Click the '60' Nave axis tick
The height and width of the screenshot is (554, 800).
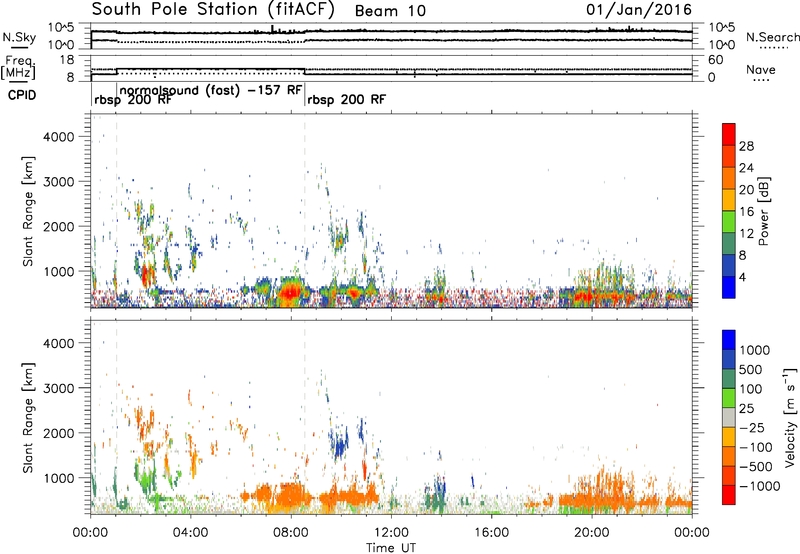pyautogui.click(x=715, y=60)
